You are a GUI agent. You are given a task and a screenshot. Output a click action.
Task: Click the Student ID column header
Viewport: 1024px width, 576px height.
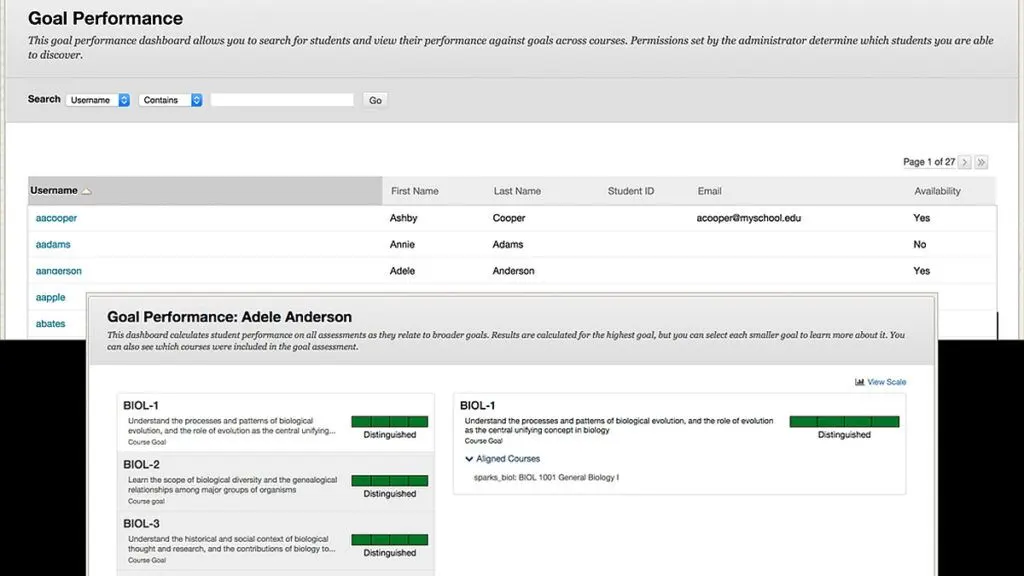click(631, 191)
